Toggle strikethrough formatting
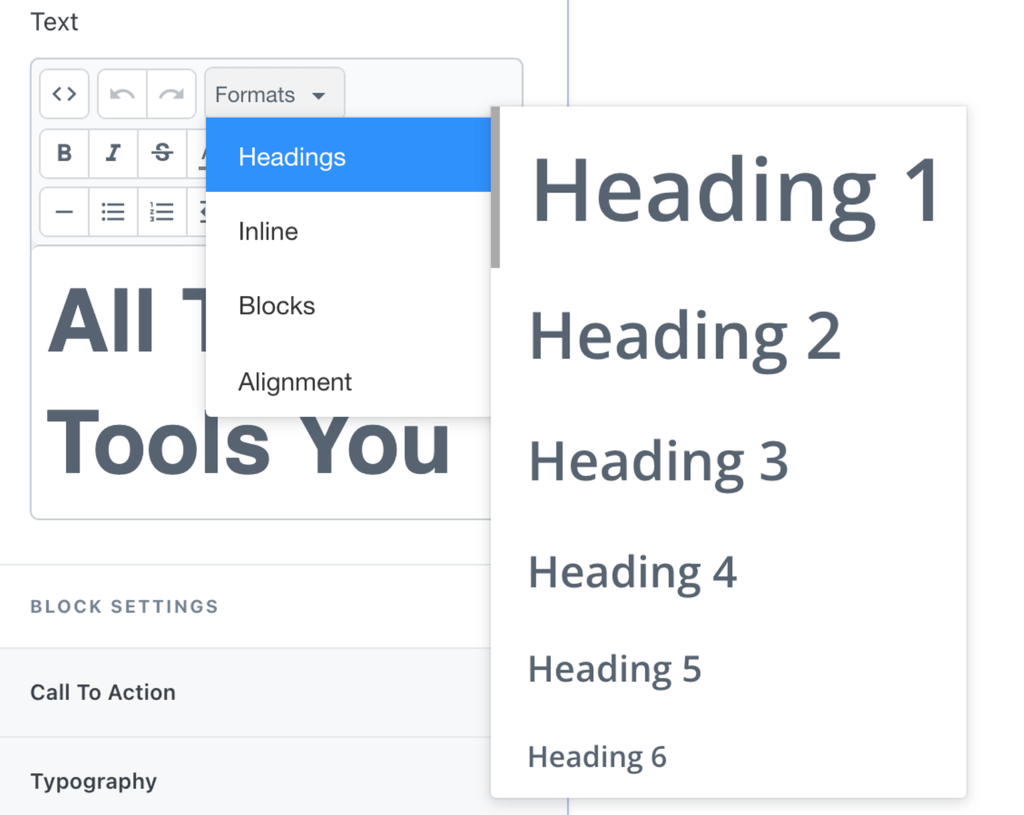Image resolution: width=1024 pixels, height=815 pixels. [161, 153]
